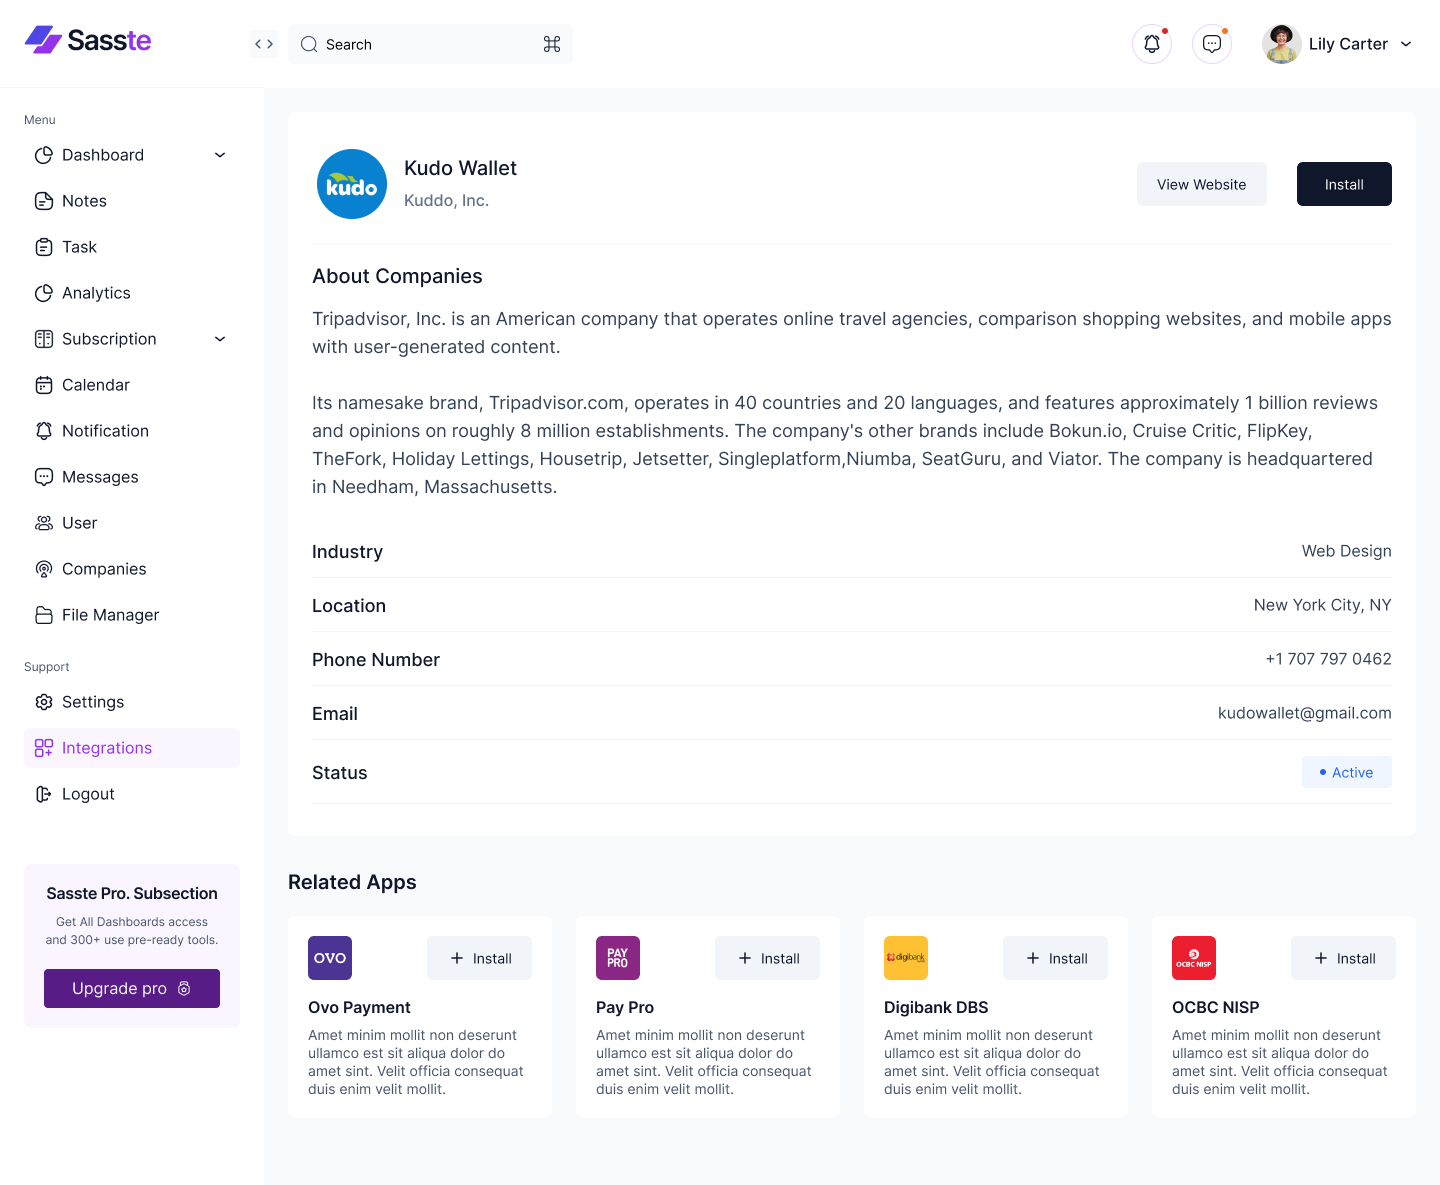The image size is (1440, 1185).
Task: Open File Manager via its folder icon
Action: coord(44,614)
